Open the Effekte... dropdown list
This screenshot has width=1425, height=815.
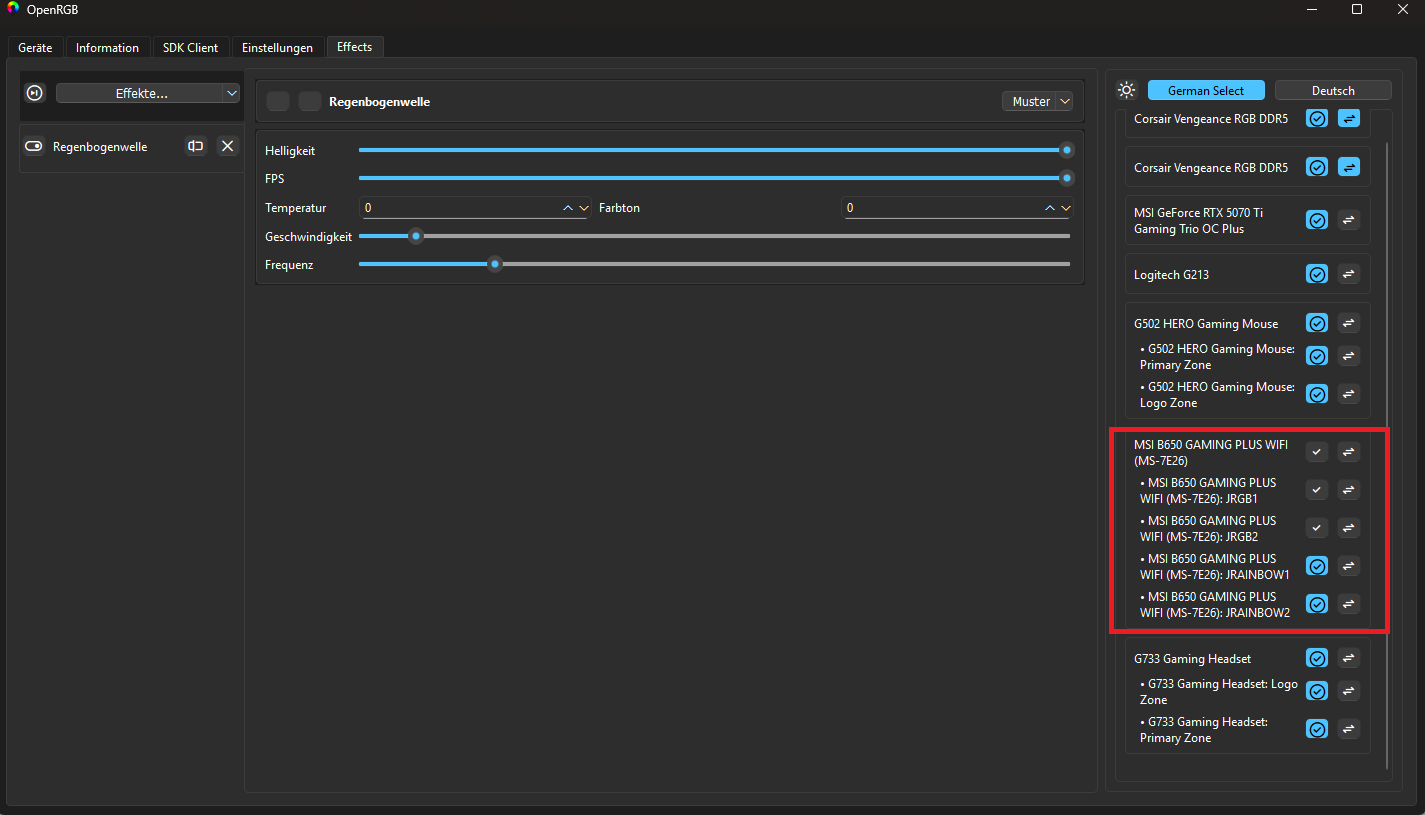click(148, 93)
